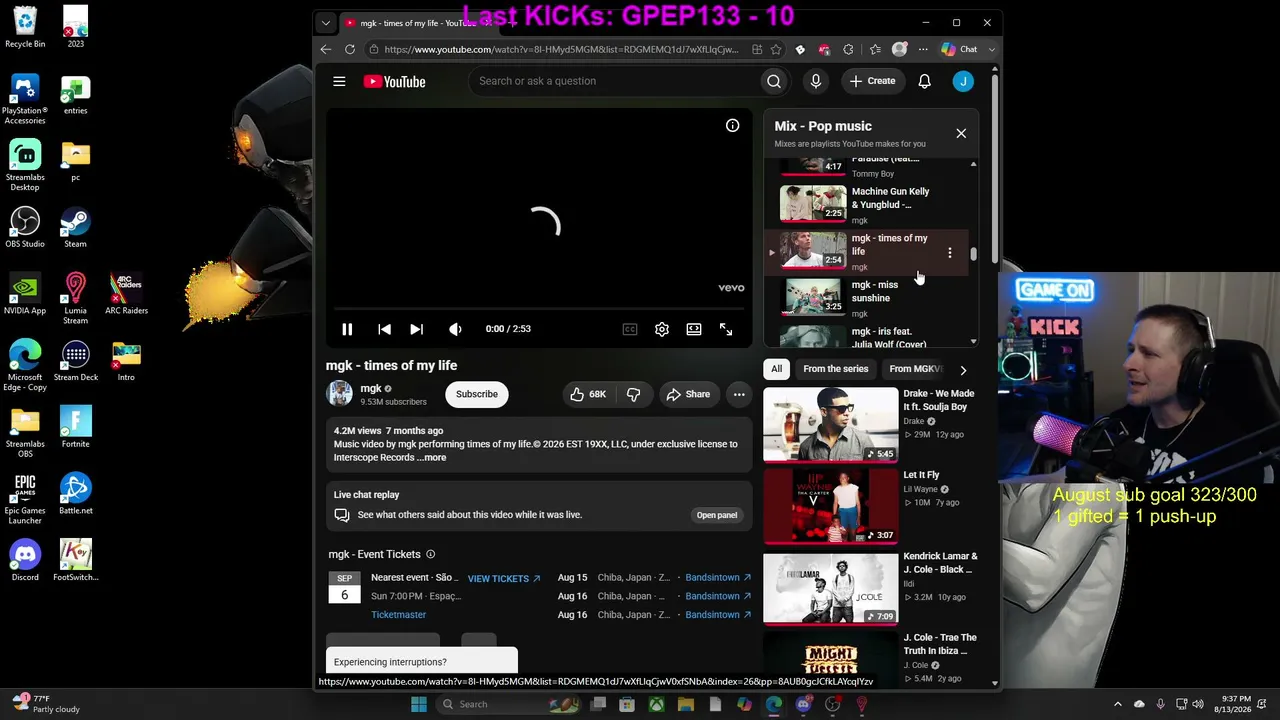Open the live chat replay panel

(x=717, y=515)
